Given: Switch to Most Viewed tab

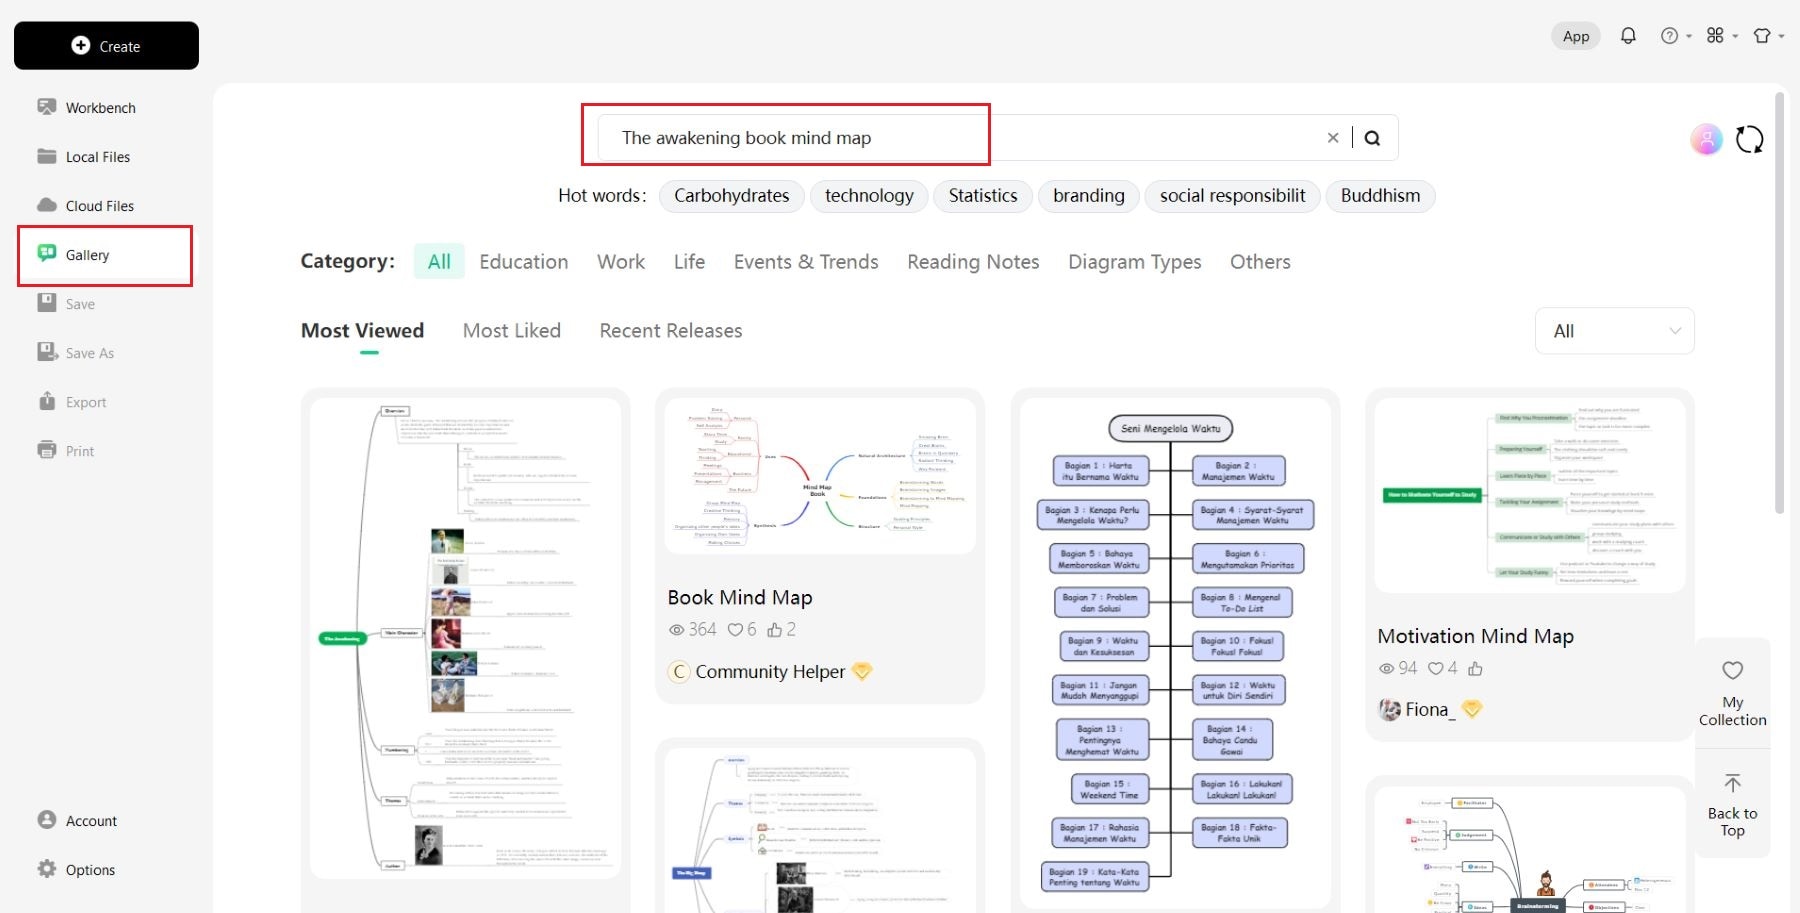Looking at the screenshot, I should 363,331.
